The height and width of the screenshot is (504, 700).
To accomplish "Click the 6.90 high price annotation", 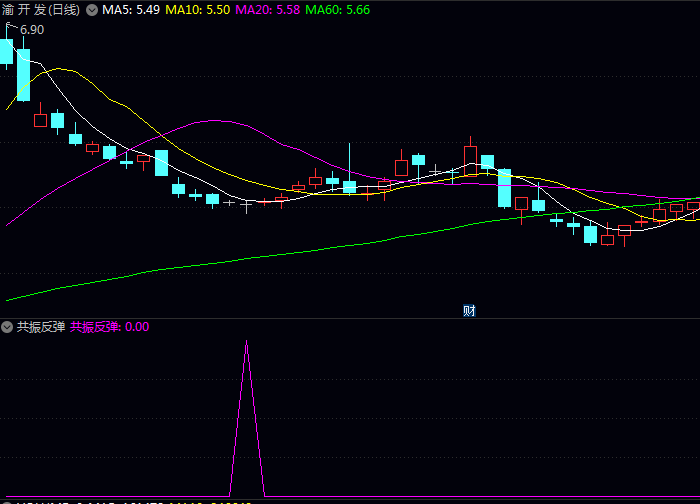I will coord(32,31).
